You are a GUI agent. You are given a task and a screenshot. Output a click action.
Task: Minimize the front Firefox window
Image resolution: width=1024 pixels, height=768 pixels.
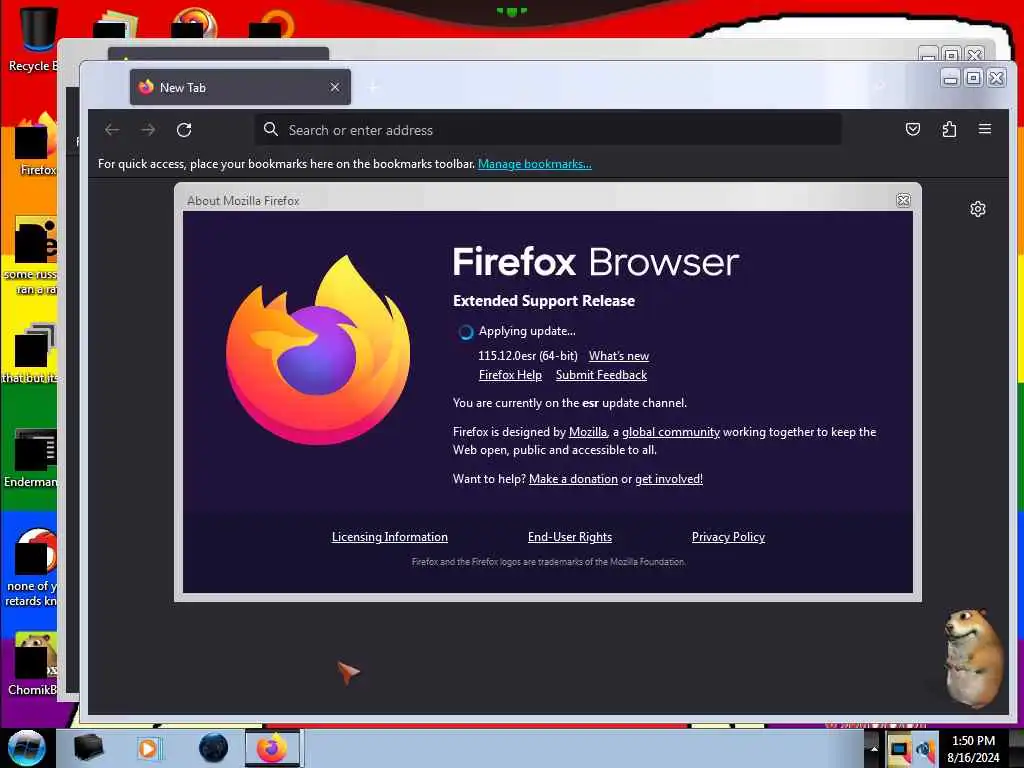click(951, 78)
